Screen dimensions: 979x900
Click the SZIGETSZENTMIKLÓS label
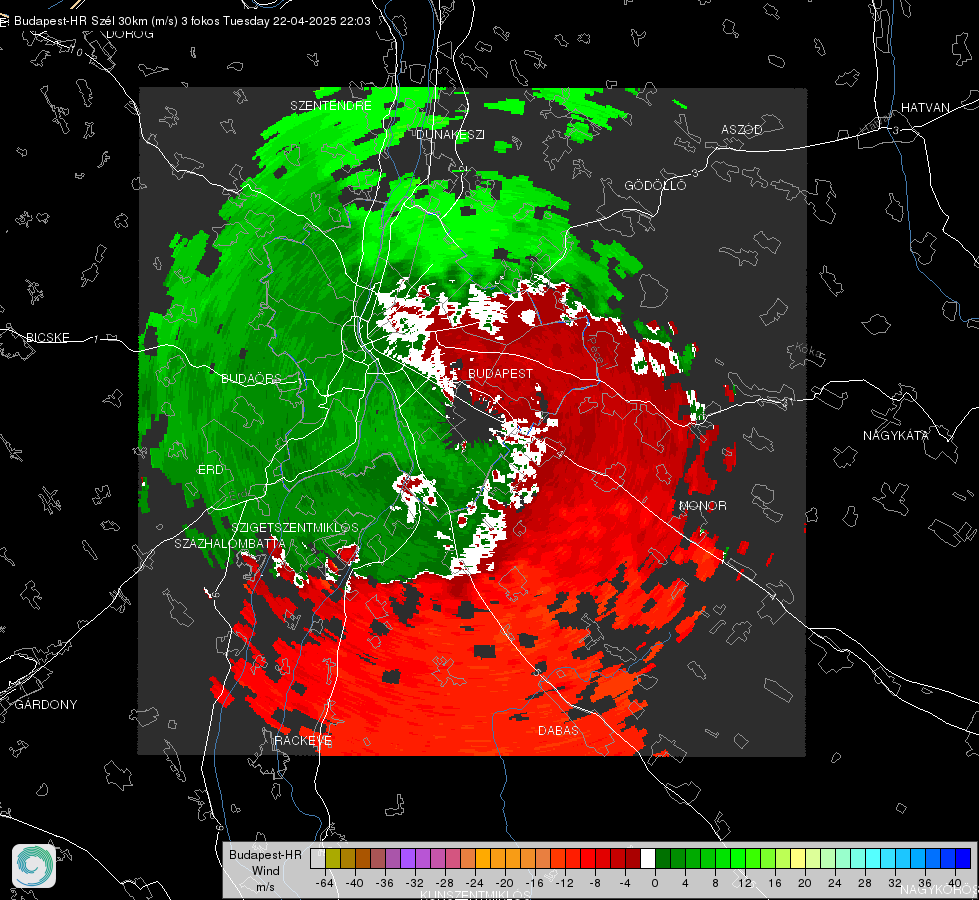click(x=295, y=527)
